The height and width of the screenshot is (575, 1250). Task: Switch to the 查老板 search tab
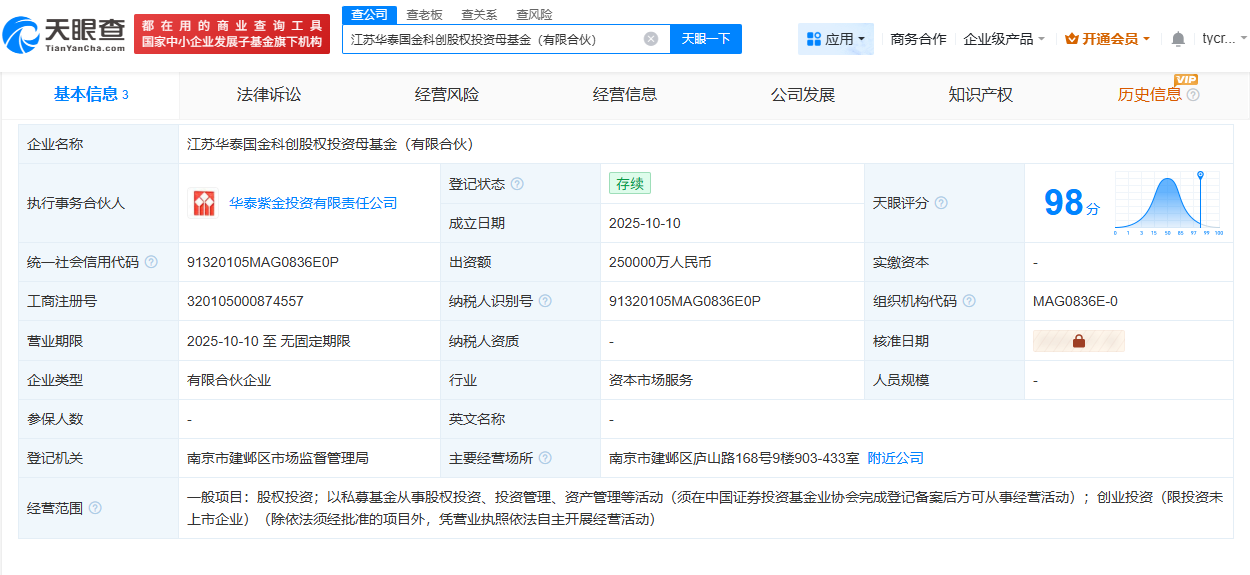point(424,14)
